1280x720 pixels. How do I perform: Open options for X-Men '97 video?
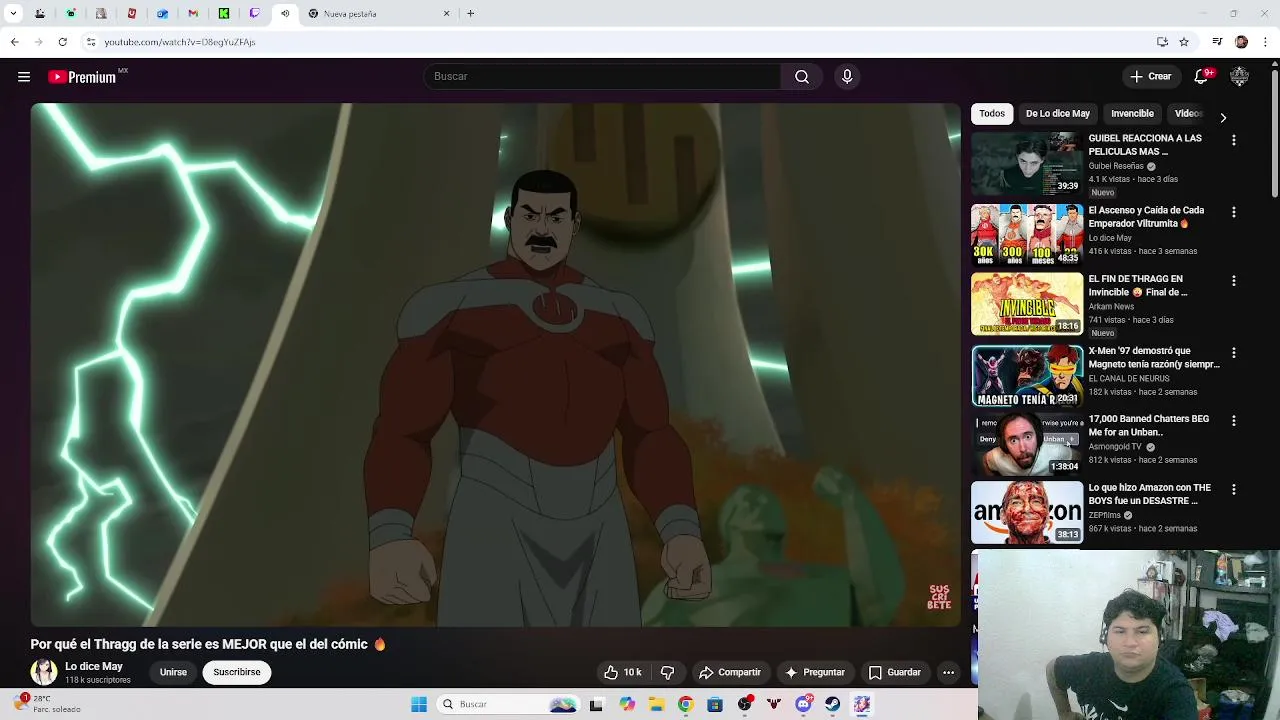[1234, 353]
